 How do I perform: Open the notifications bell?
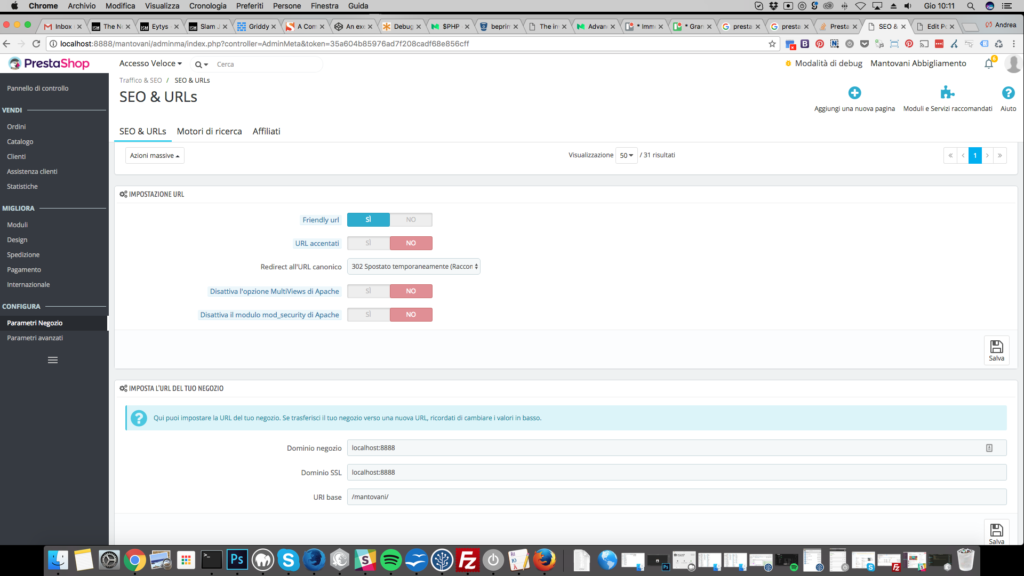tap(989, 63)
